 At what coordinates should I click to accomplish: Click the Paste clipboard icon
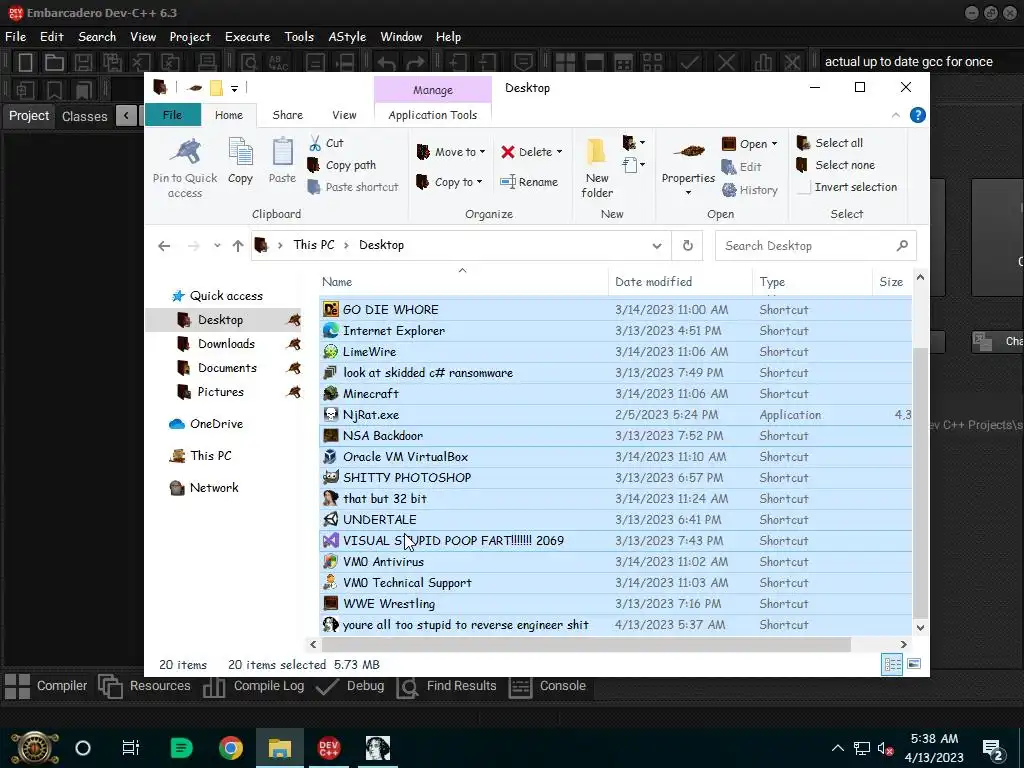[282, 152]
